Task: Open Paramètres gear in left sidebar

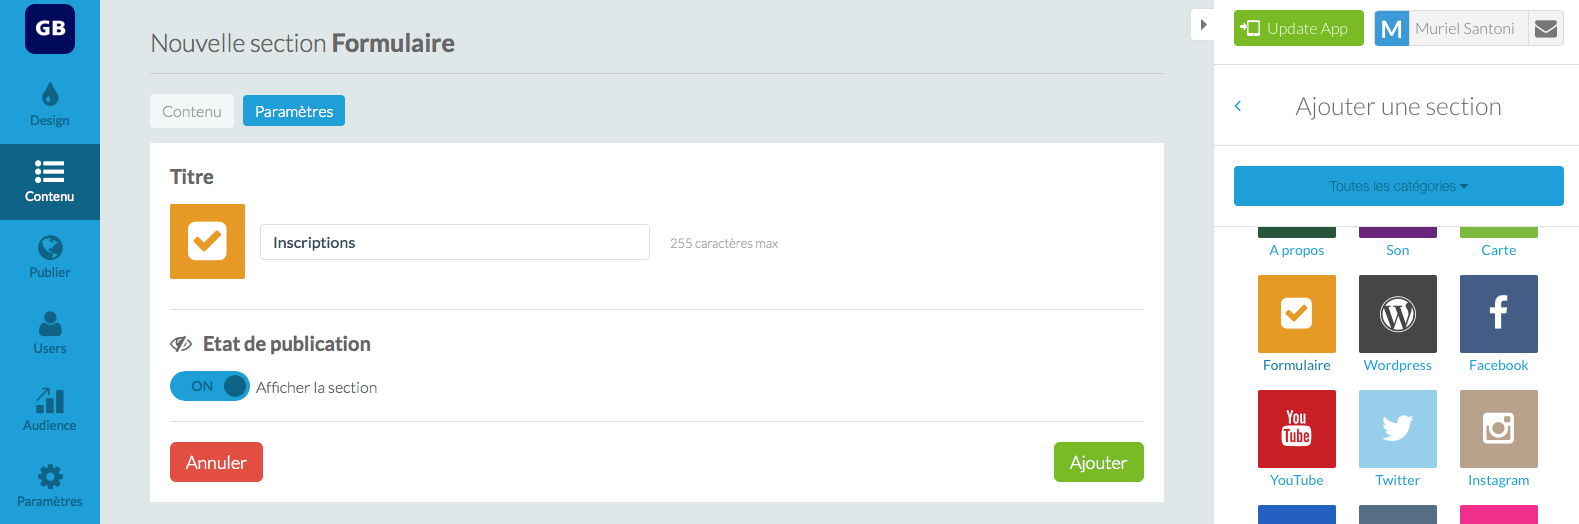Action: click(x=50, y=485)
